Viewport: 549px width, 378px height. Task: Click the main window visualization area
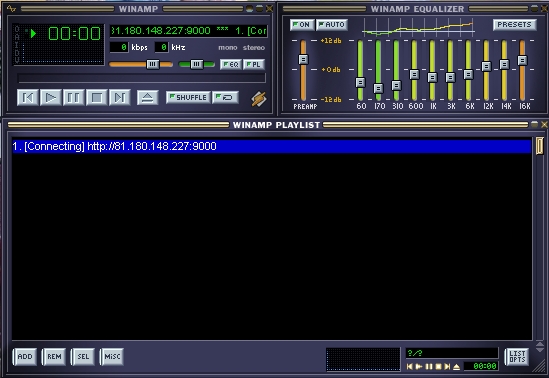63,54
